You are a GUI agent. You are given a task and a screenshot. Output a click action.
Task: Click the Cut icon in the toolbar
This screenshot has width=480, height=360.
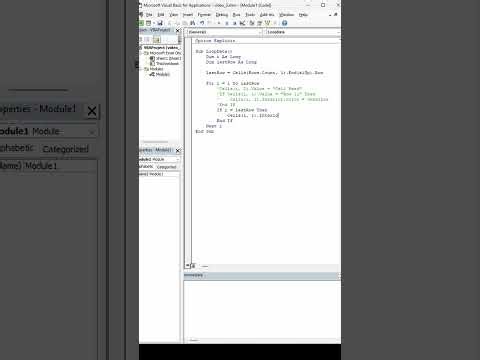click(x=169, y=23)
